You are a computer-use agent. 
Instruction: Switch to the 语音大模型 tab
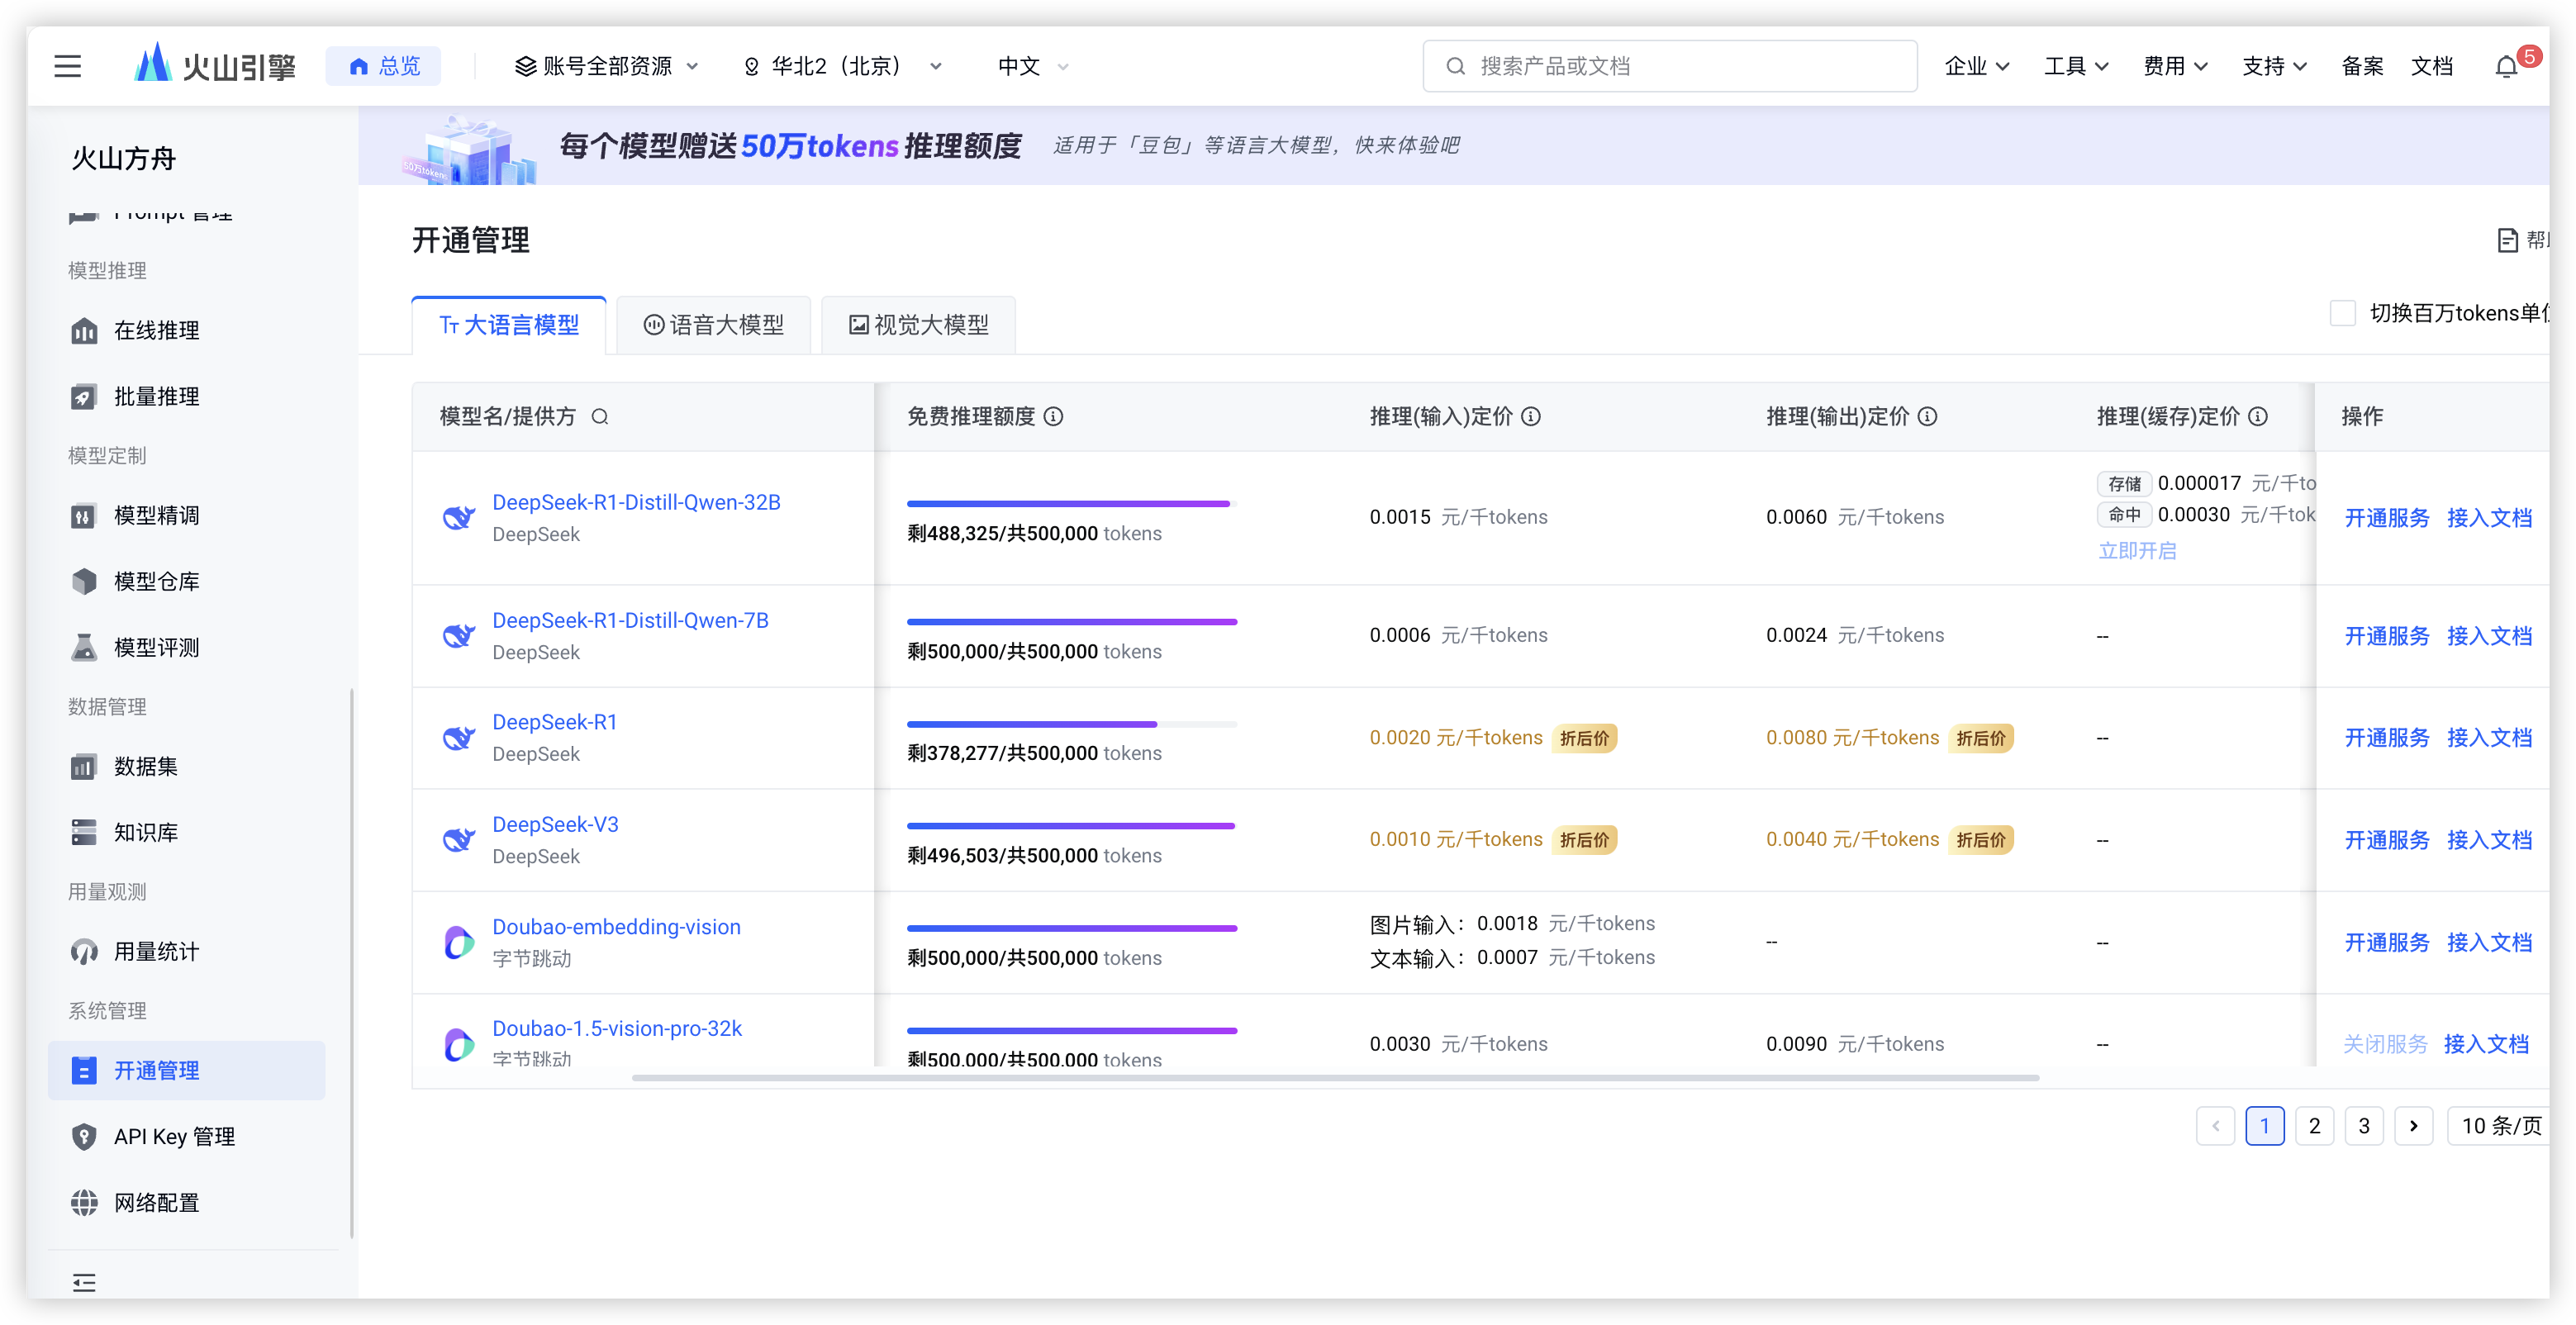[x=713, y=325]
